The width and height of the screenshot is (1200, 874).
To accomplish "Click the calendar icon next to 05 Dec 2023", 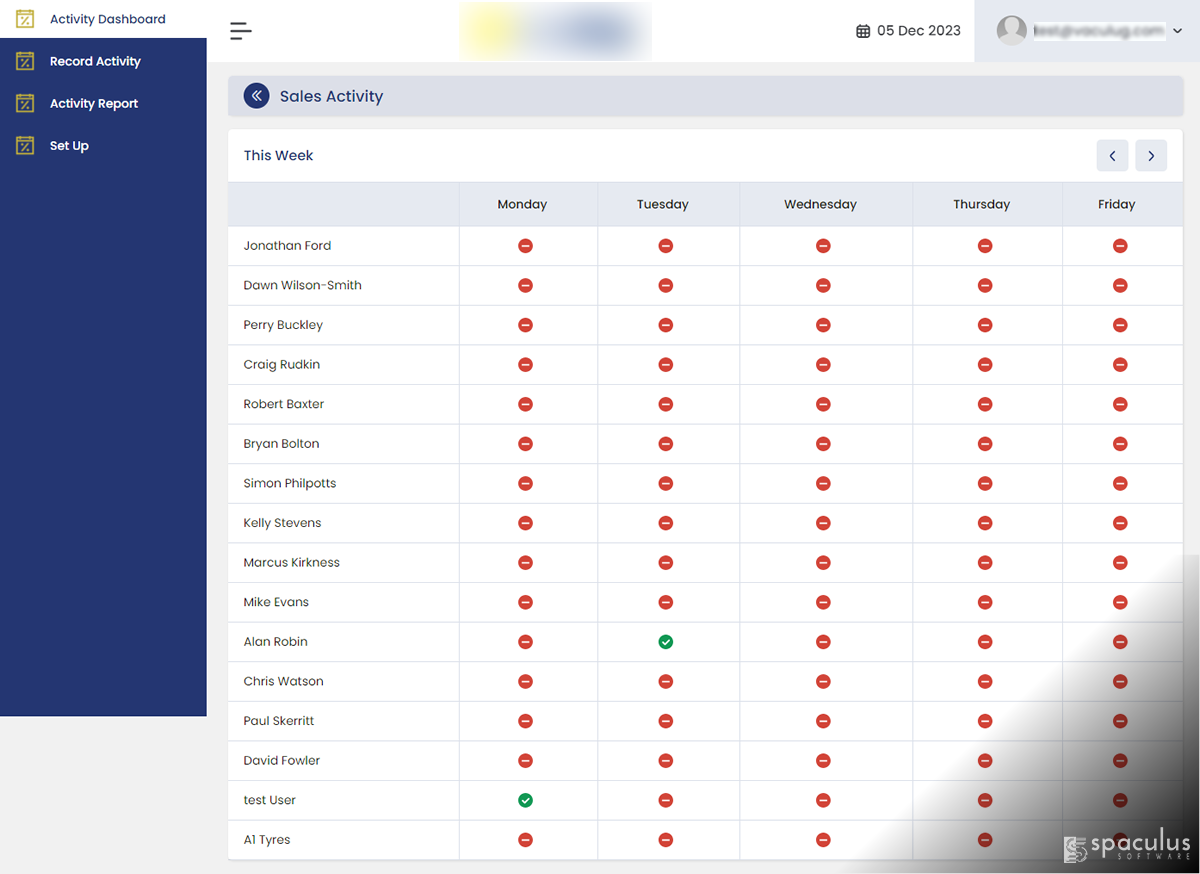I will (863, 31).
